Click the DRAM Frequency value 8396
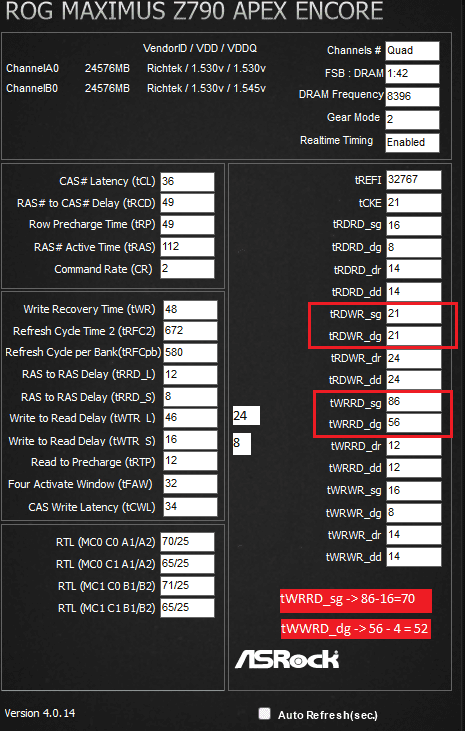The height and width of the screenshot is (731, 465). (x=412, y=97)
